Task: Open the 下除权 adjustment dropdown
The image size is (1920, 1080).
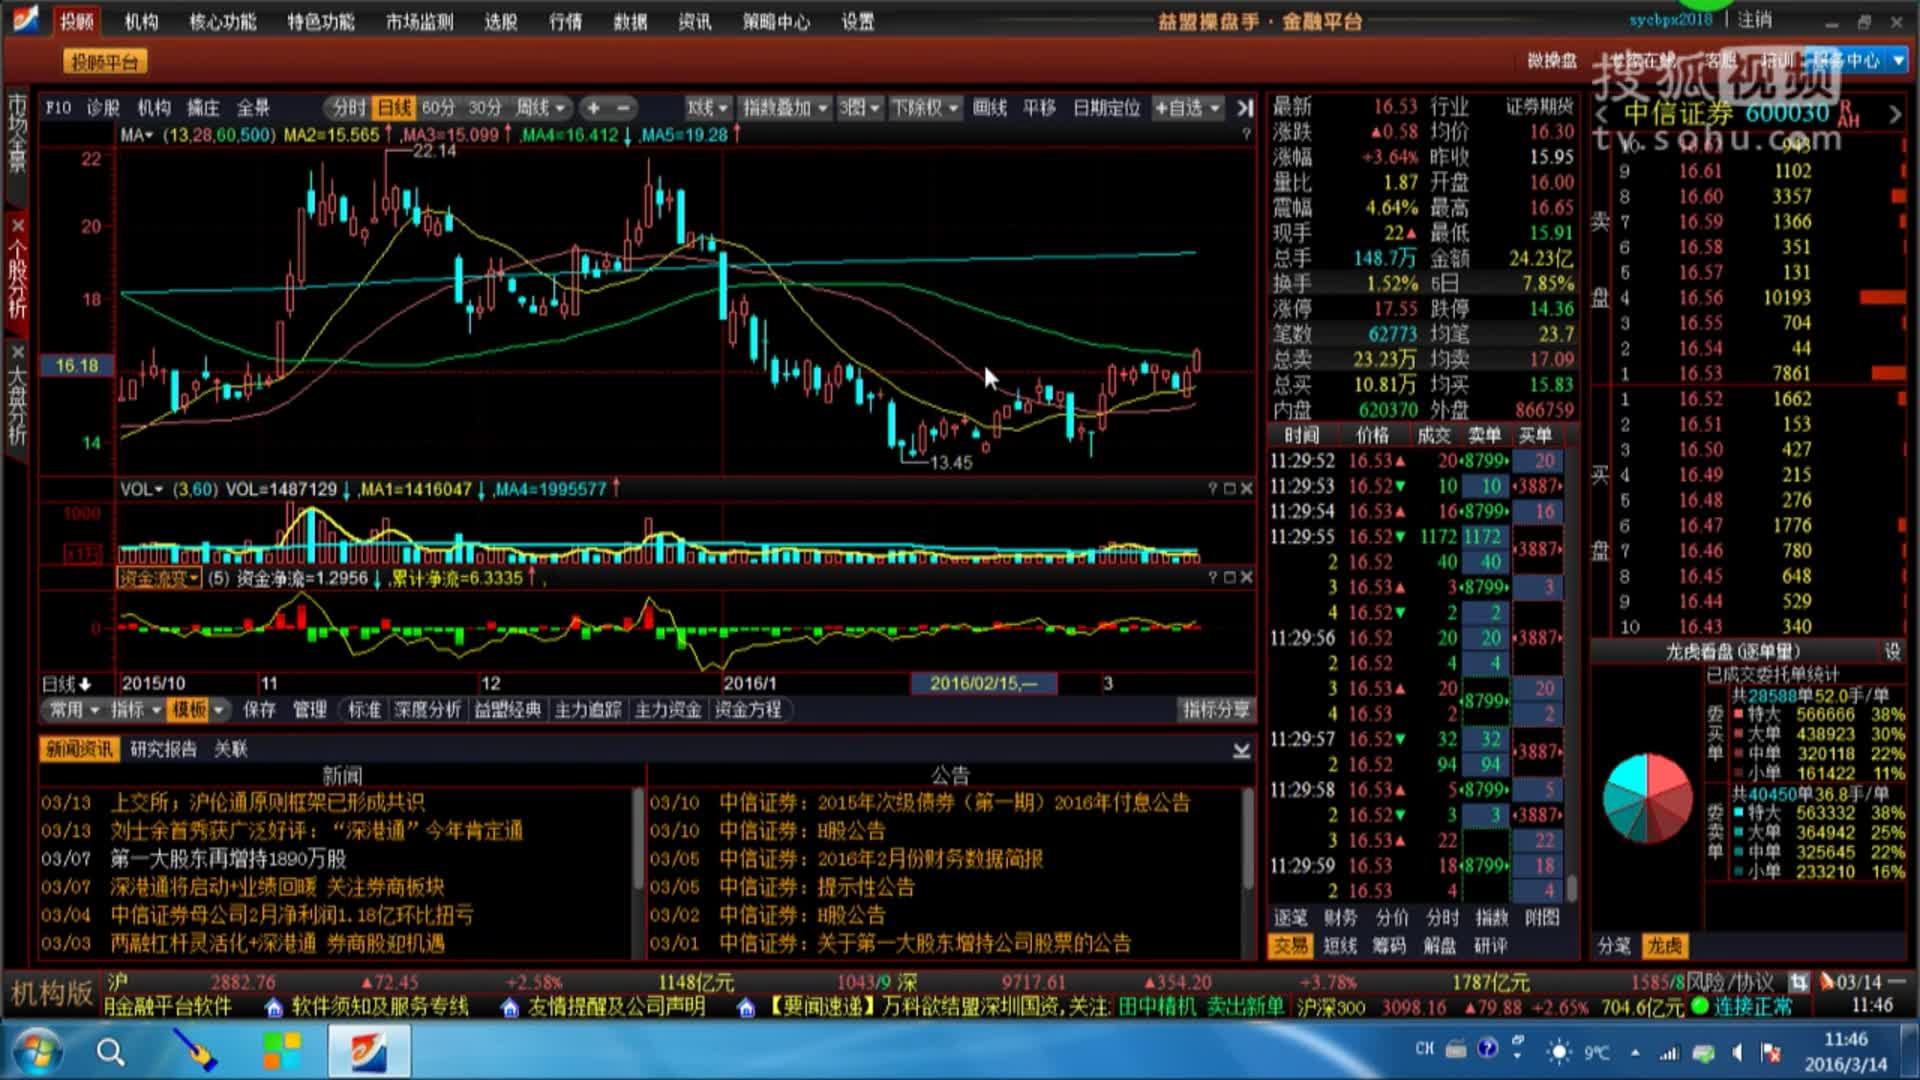Action: pyautogui.click(x=924, y=107)
